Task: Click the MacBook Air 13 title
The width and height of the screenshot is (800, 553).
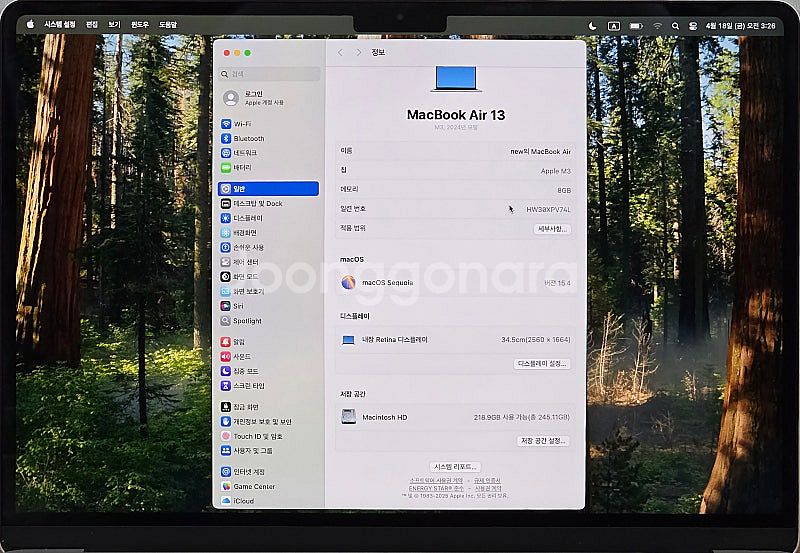Action: click(x=456, y=115)
